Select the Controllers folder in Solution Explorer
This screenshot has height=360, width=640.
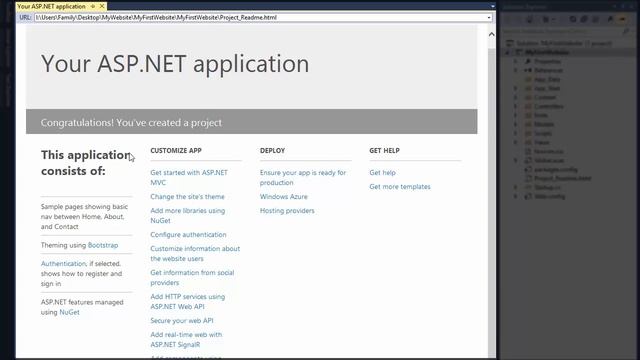click(x=549, y=106)
